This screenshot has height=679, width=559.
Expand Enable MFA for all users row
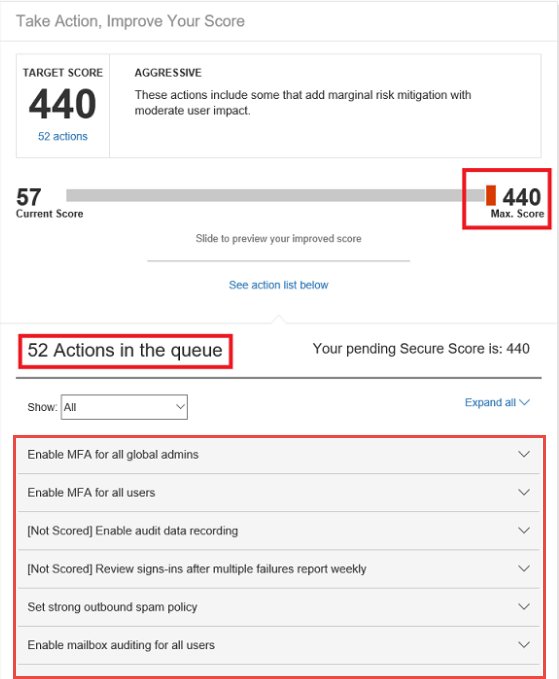(278, 492)
